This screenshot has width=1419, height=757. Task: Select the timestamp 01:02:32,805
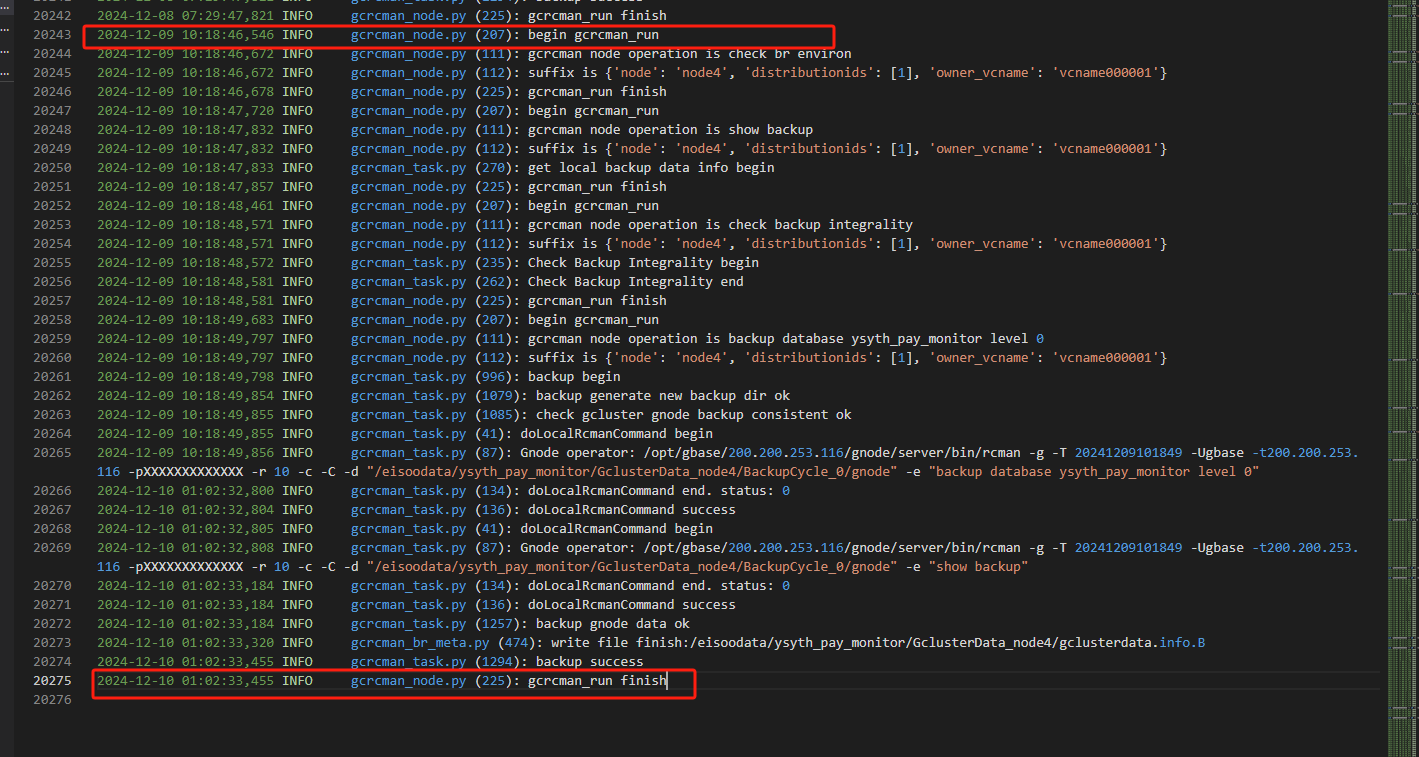(229, 529)
